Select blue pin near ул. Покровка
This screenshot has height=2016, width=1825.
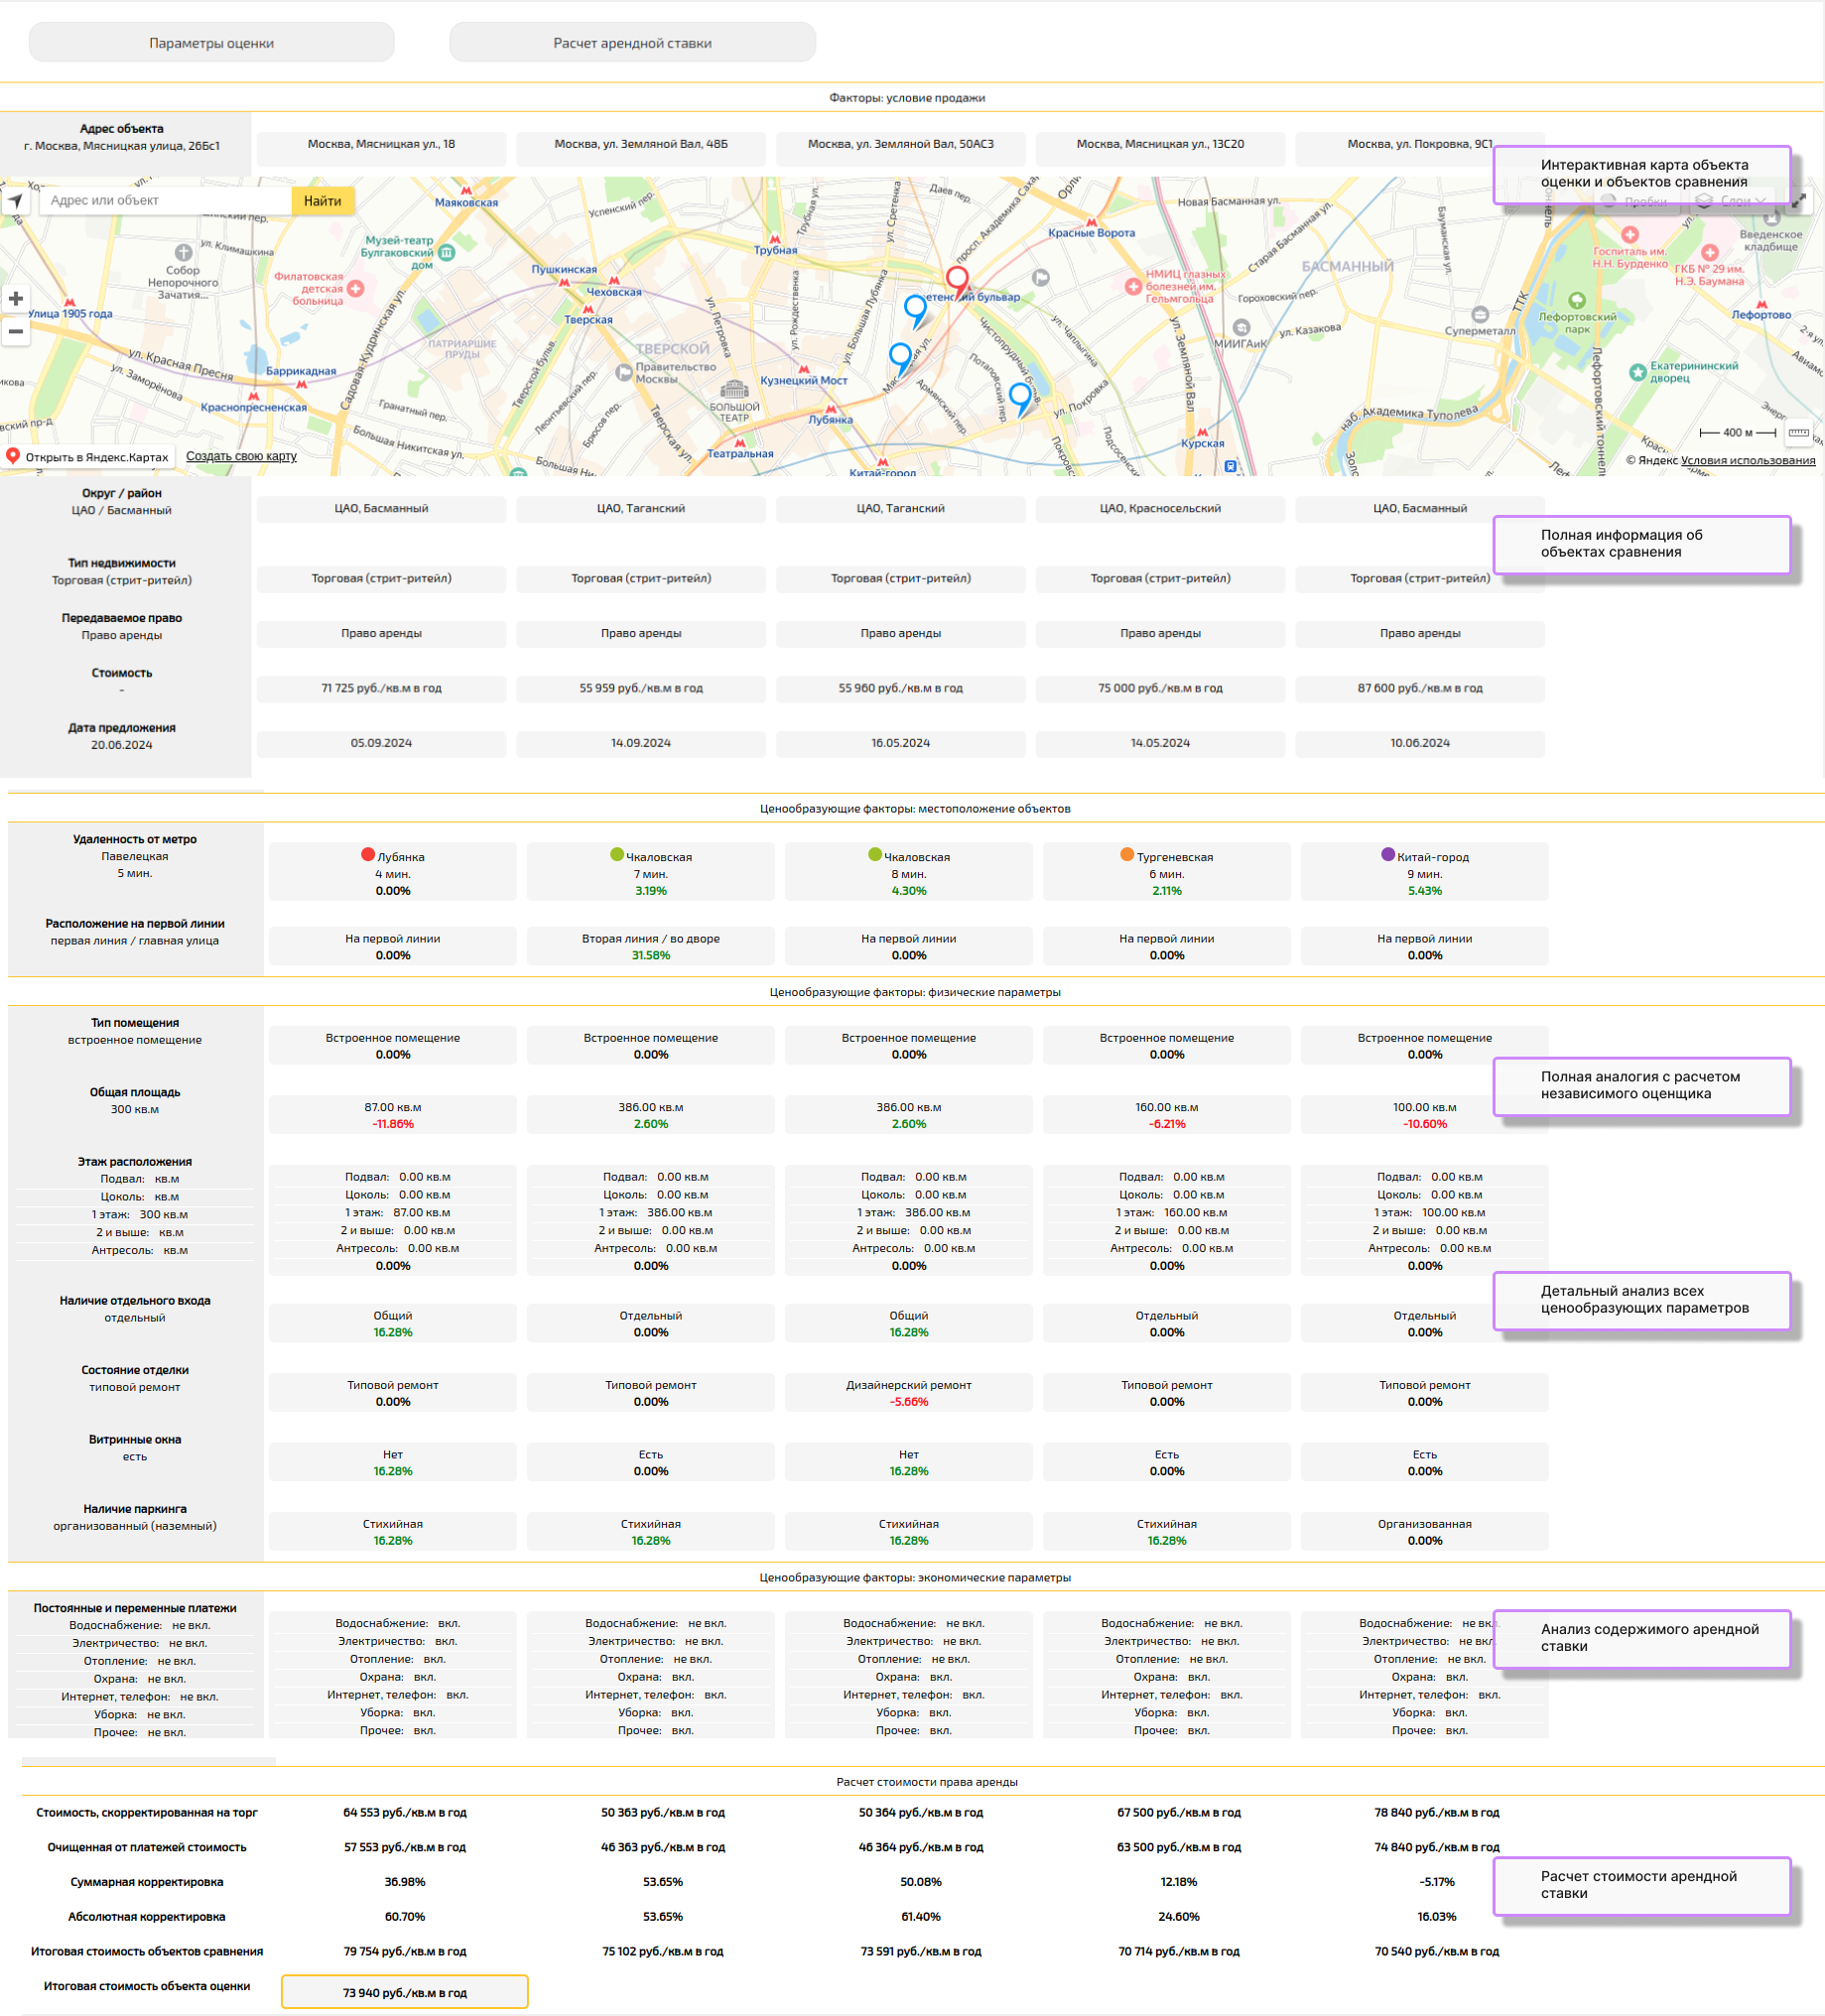1020,399
